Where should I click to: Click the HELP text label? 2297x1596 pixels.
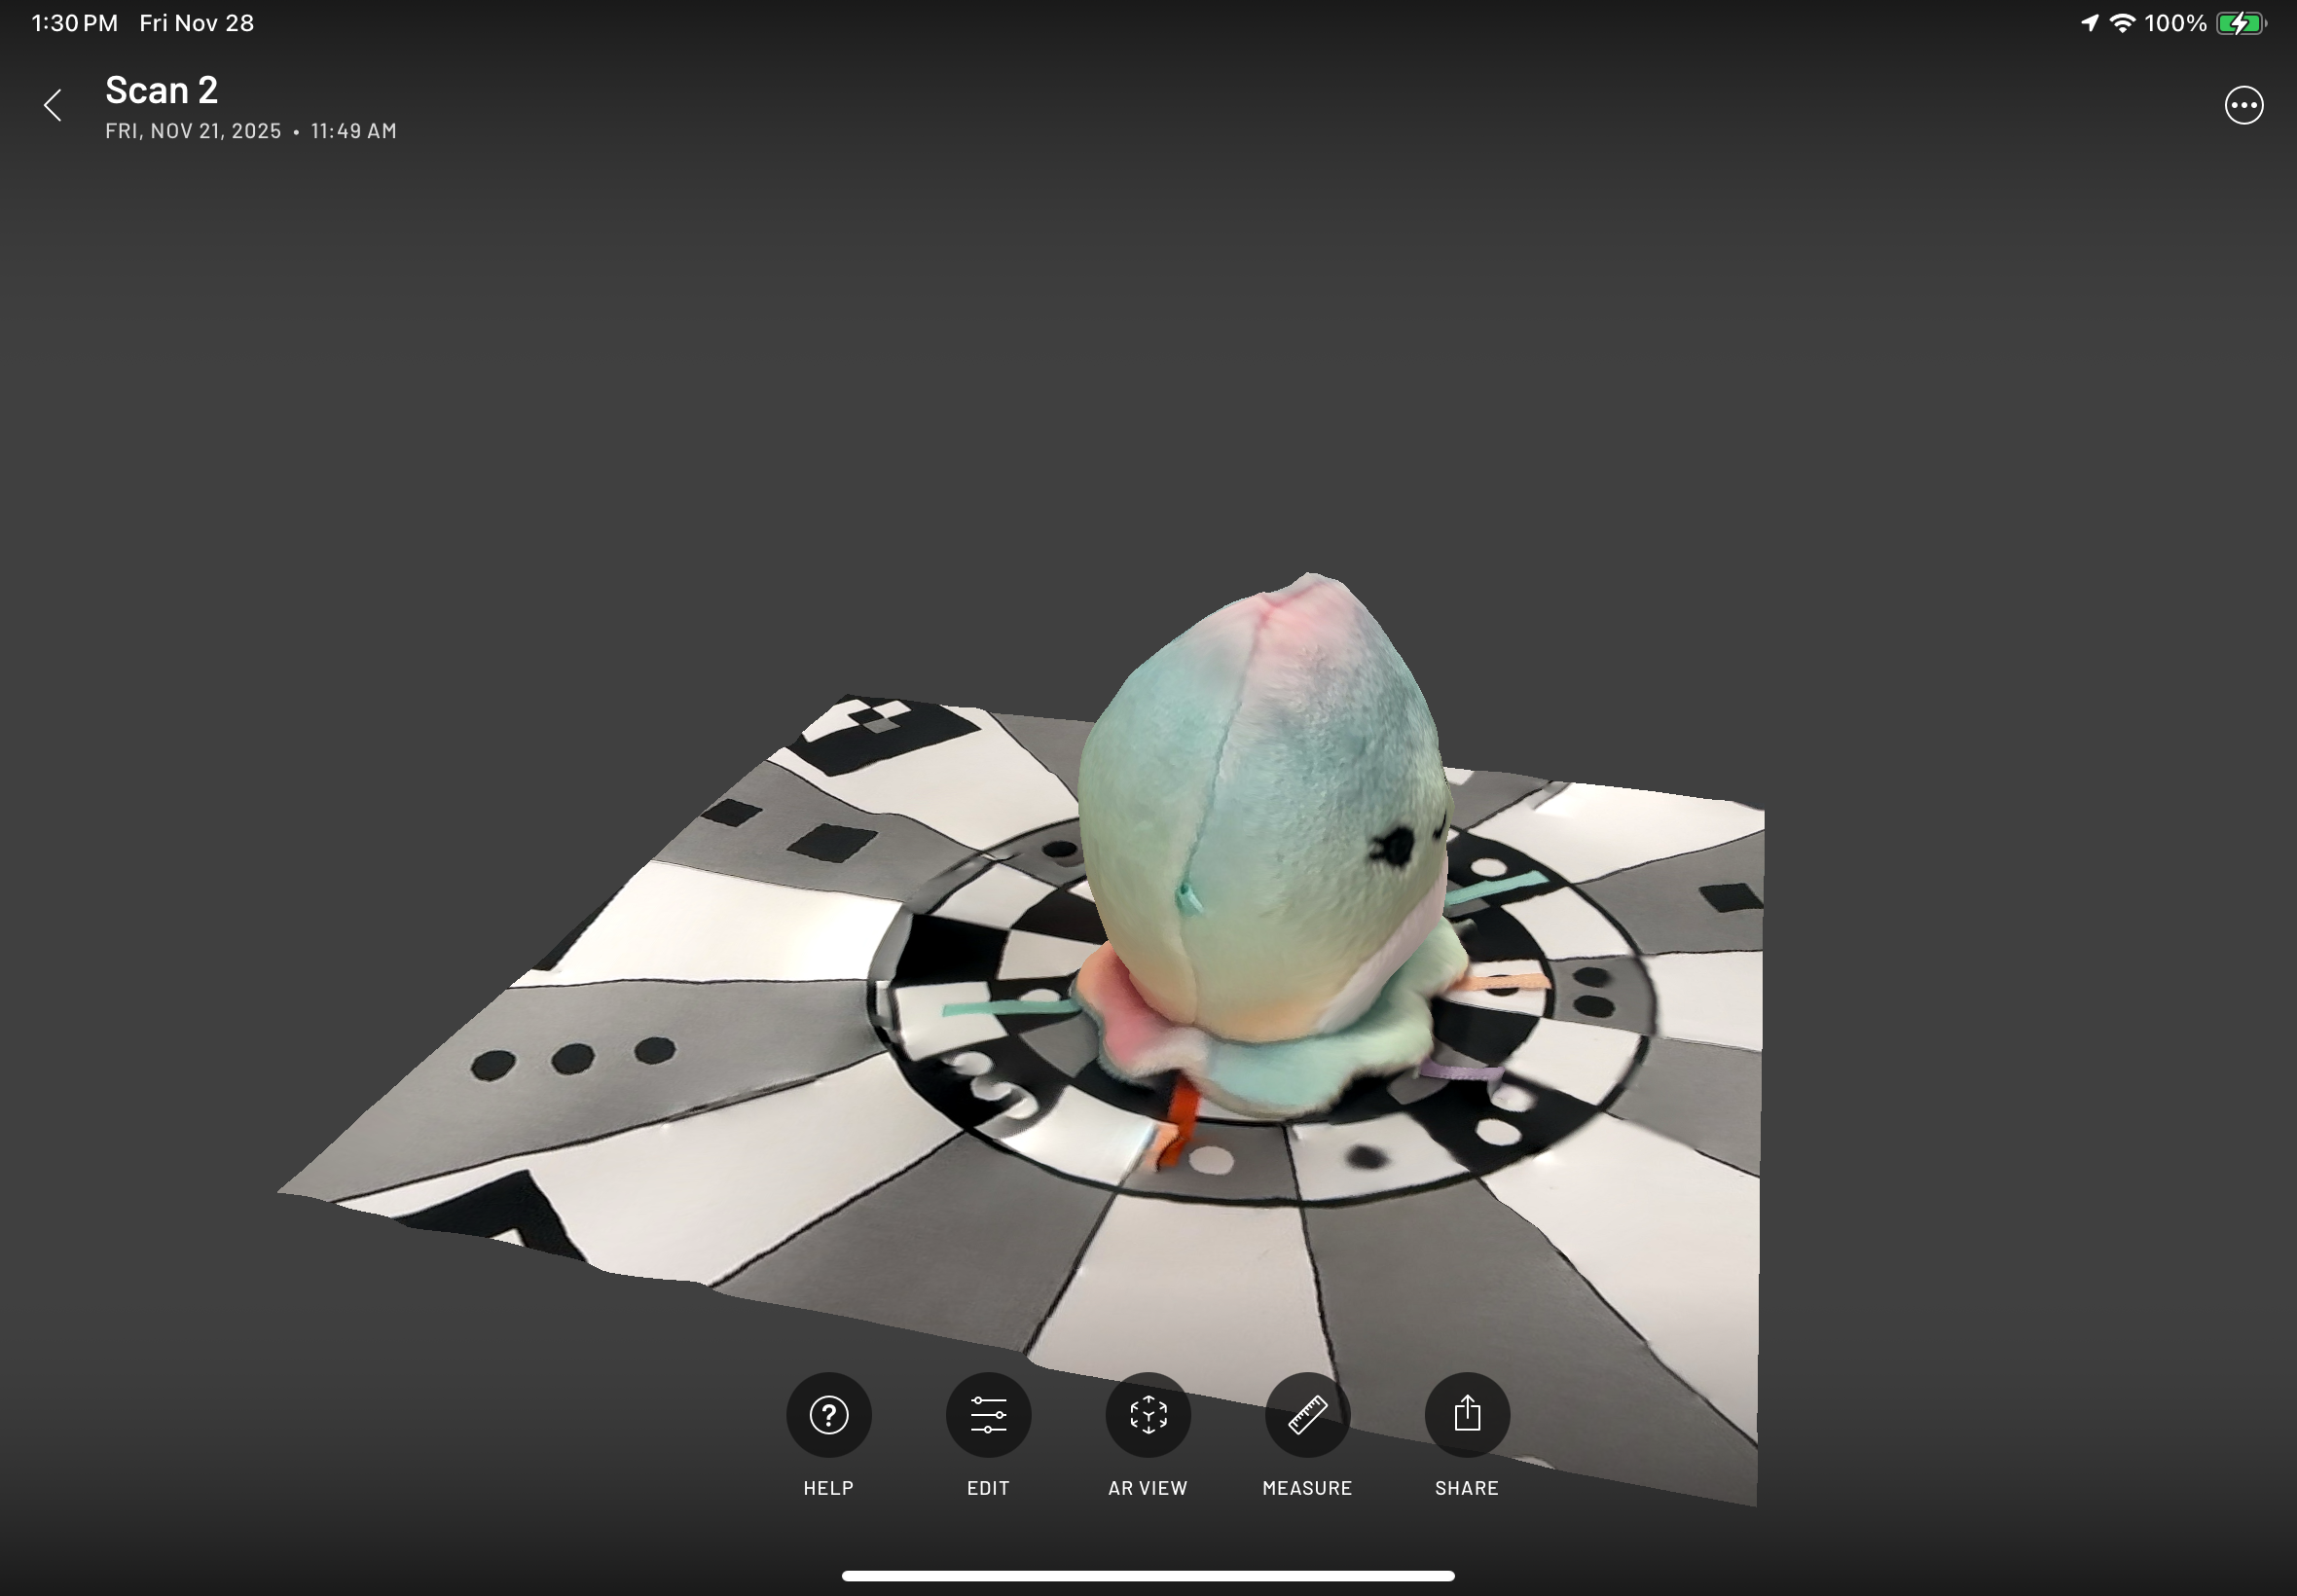(828, 1488)
